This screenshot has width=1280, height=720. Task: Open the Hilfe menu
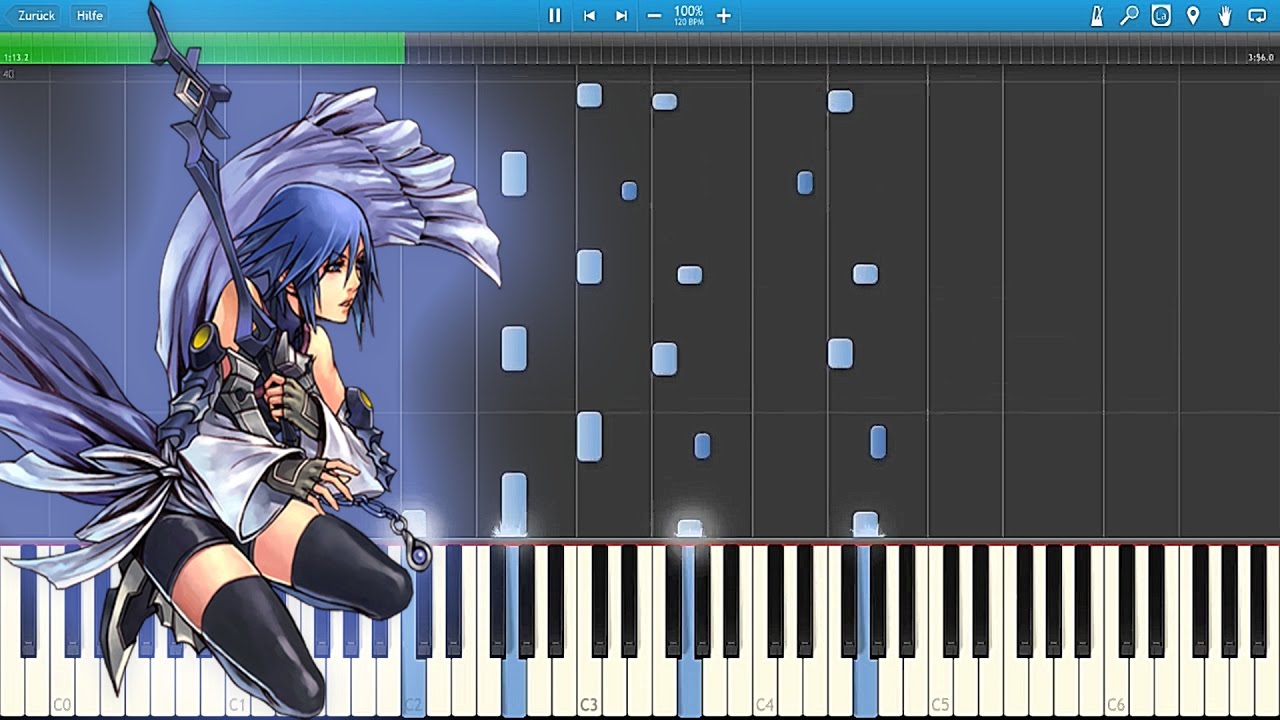90,16
